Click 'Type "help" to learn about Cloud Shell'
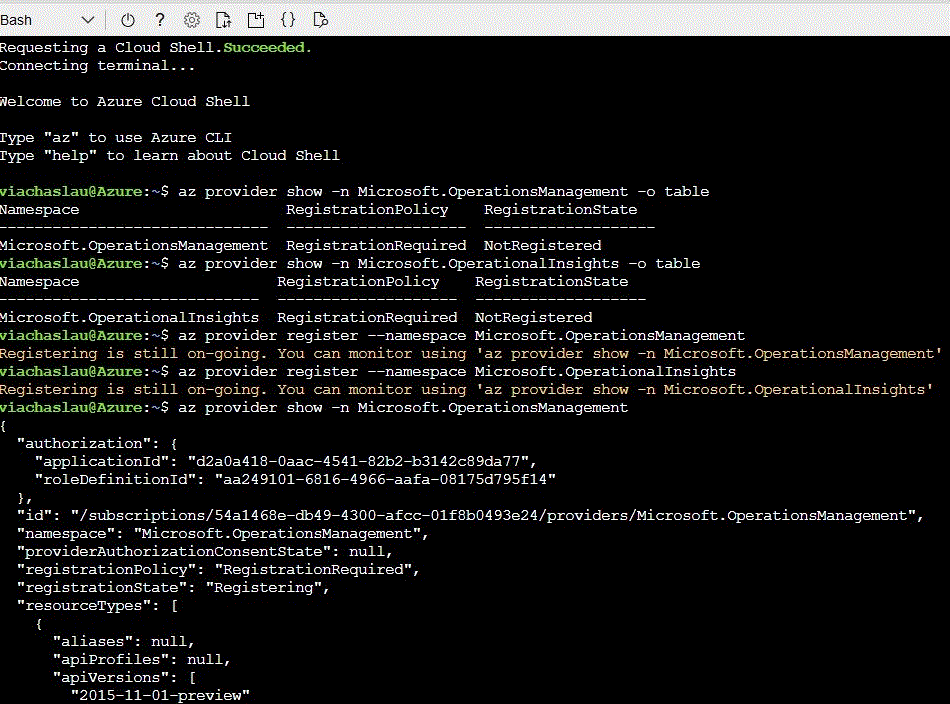950x704 pixels. (170, 155)
